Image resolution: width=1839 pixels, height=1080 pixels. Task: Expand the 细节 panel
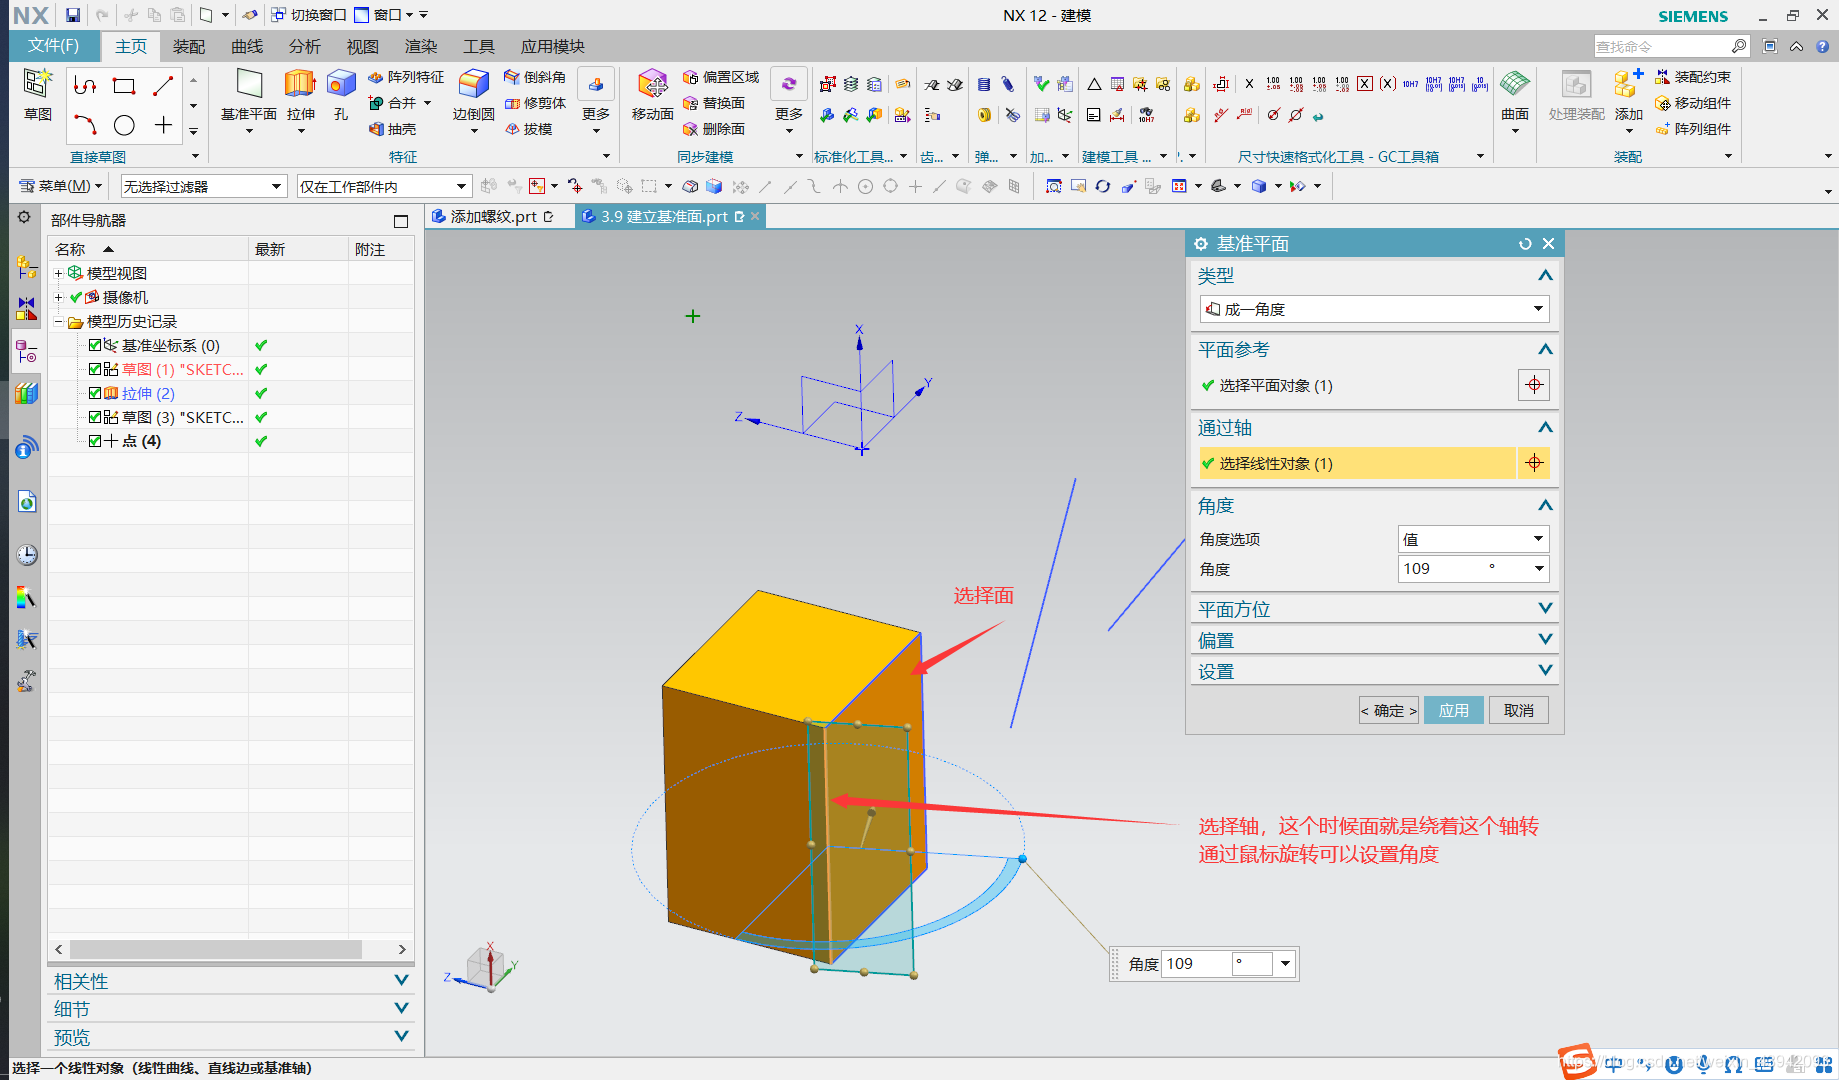coord(231,1009)
